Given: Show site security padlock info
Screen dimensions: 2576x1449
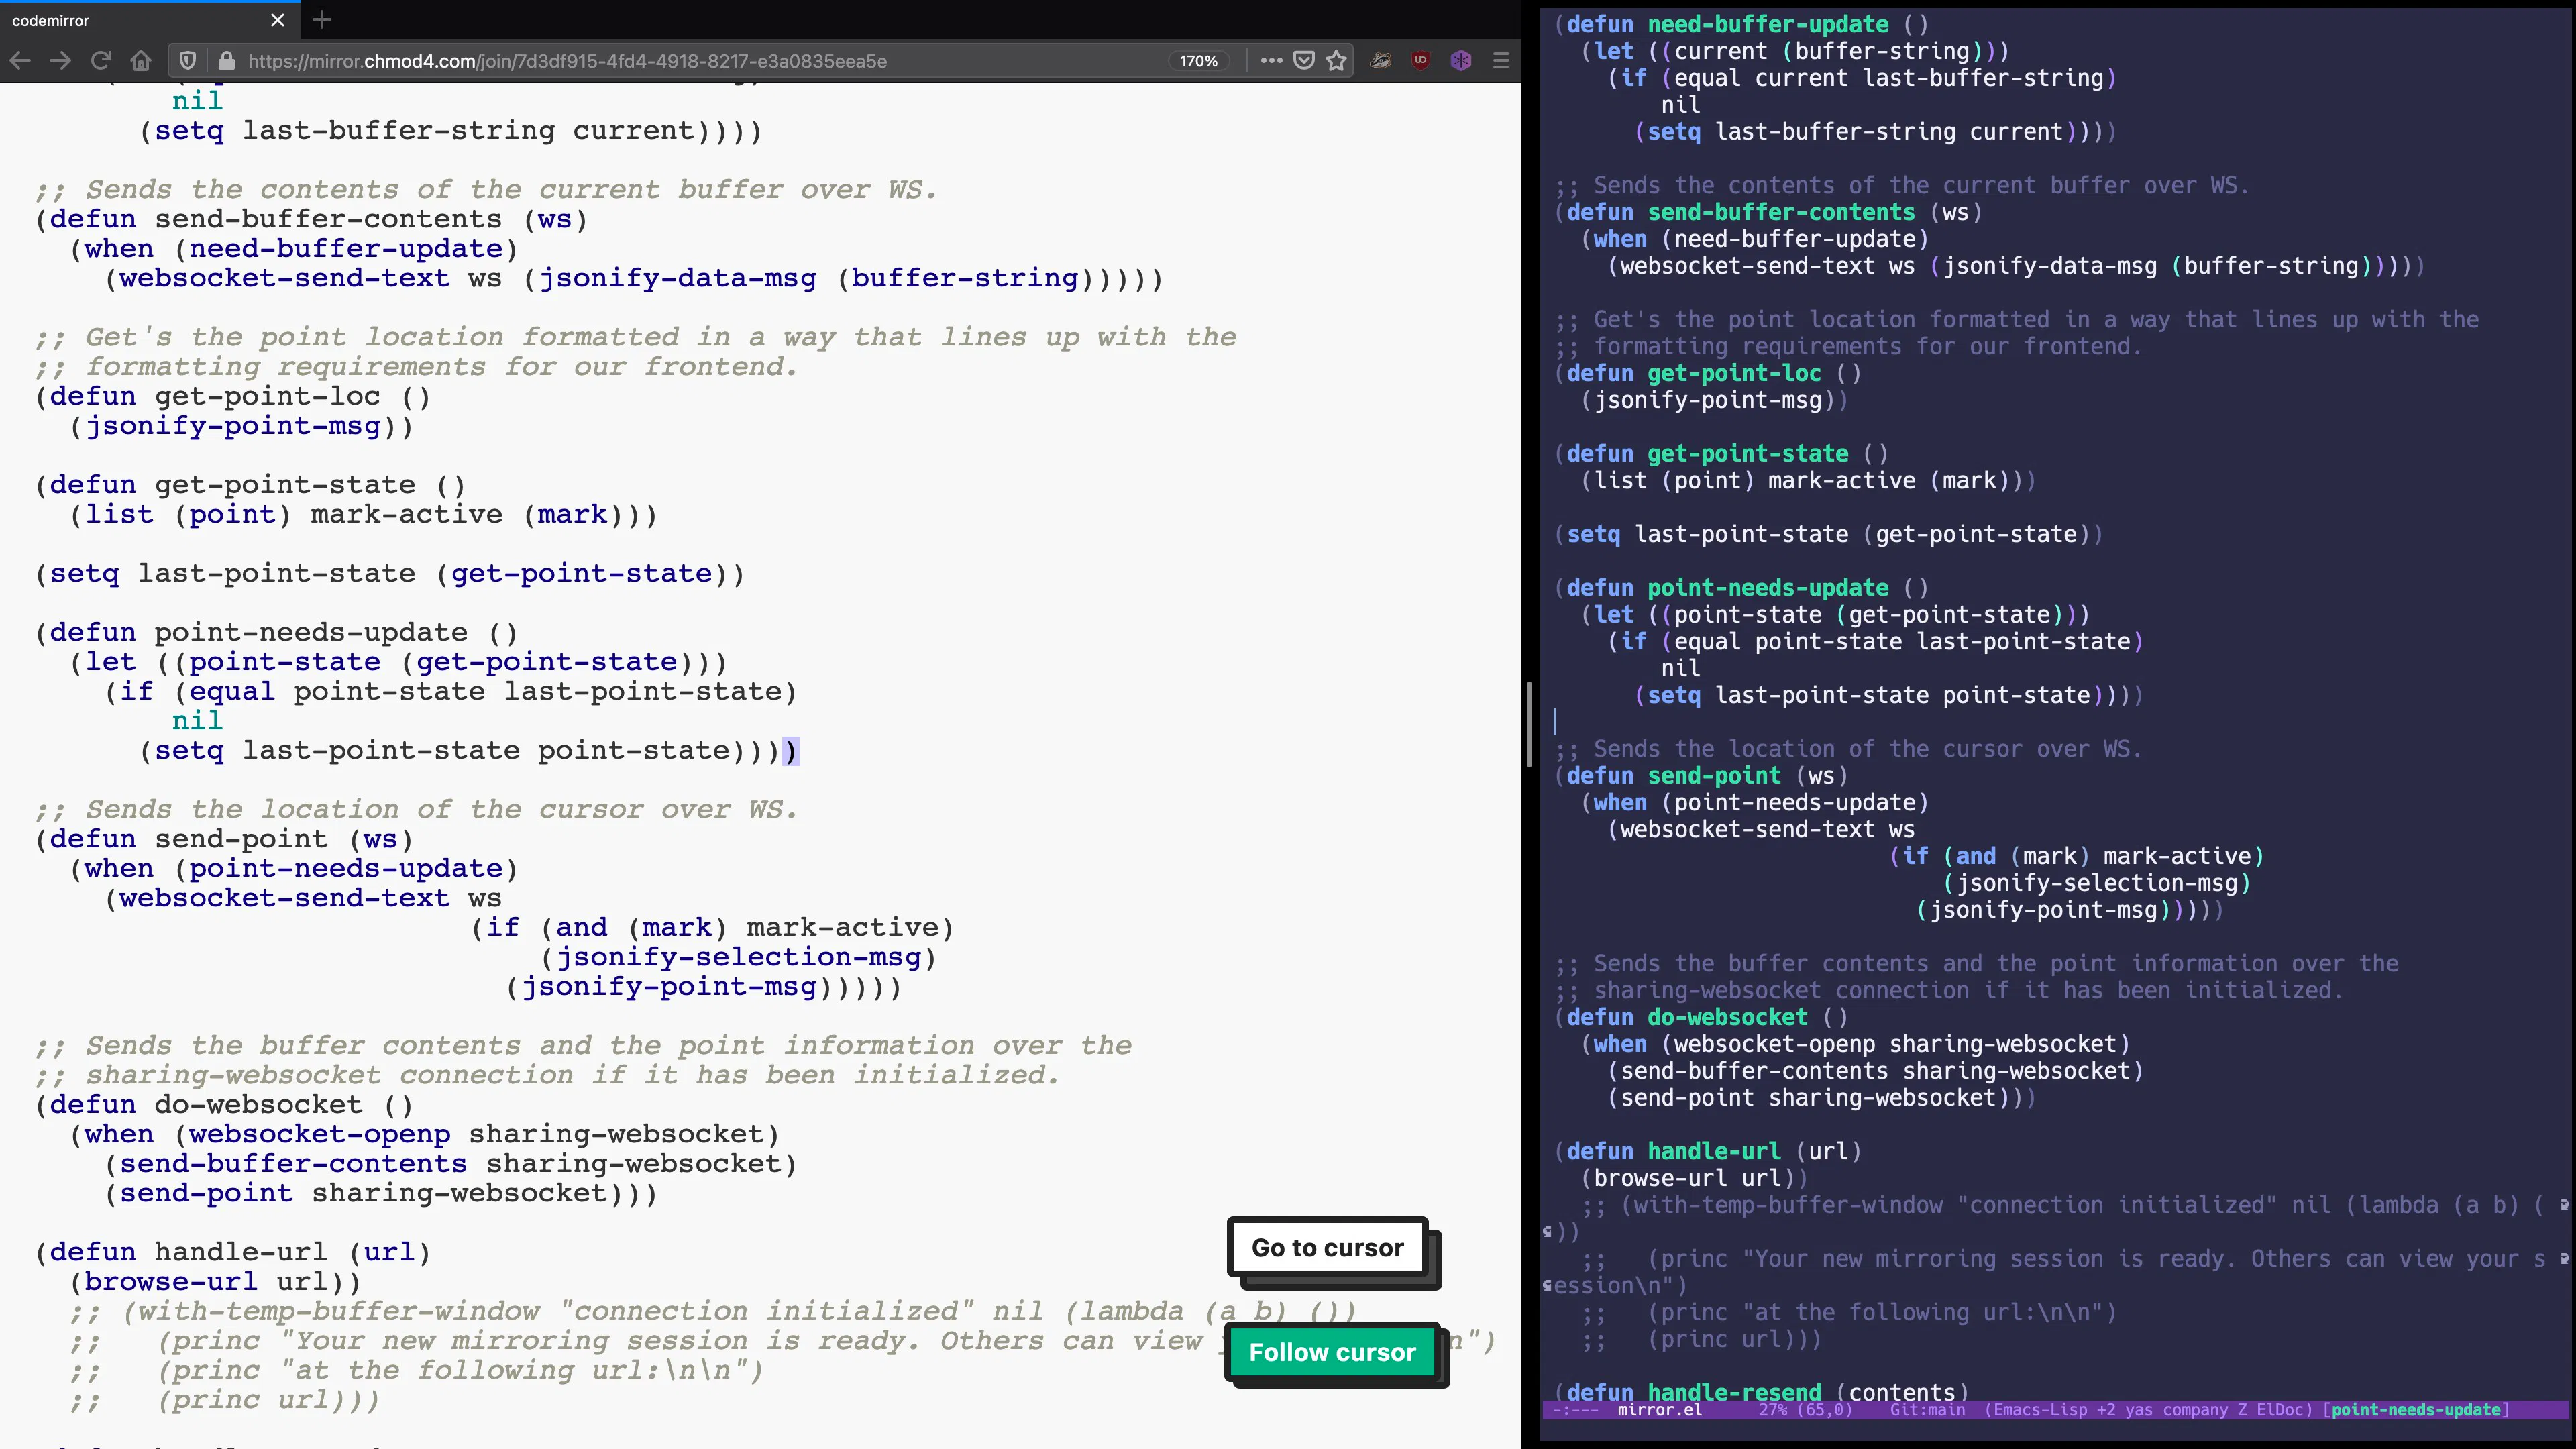Looking at the screenshot, I should [227, 61].
